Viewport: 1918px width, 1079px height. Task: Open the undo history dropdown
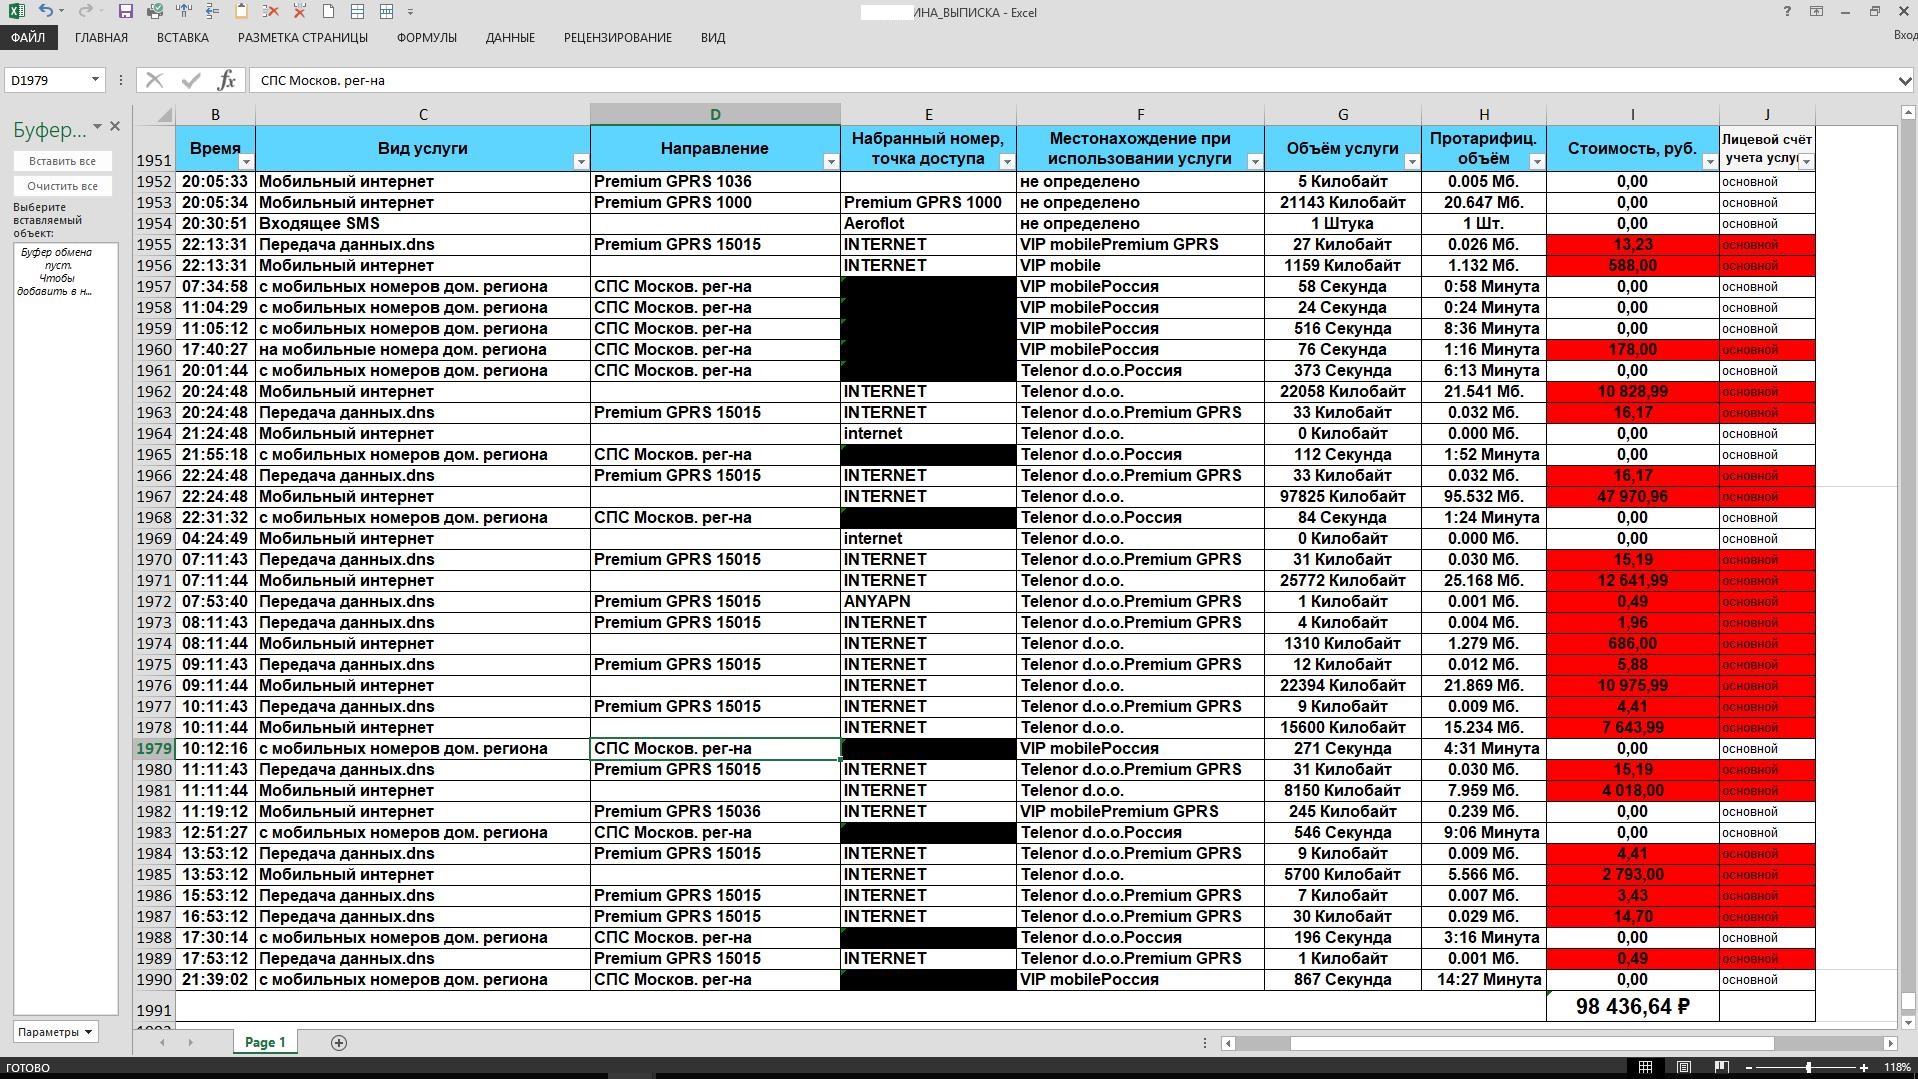61,11
